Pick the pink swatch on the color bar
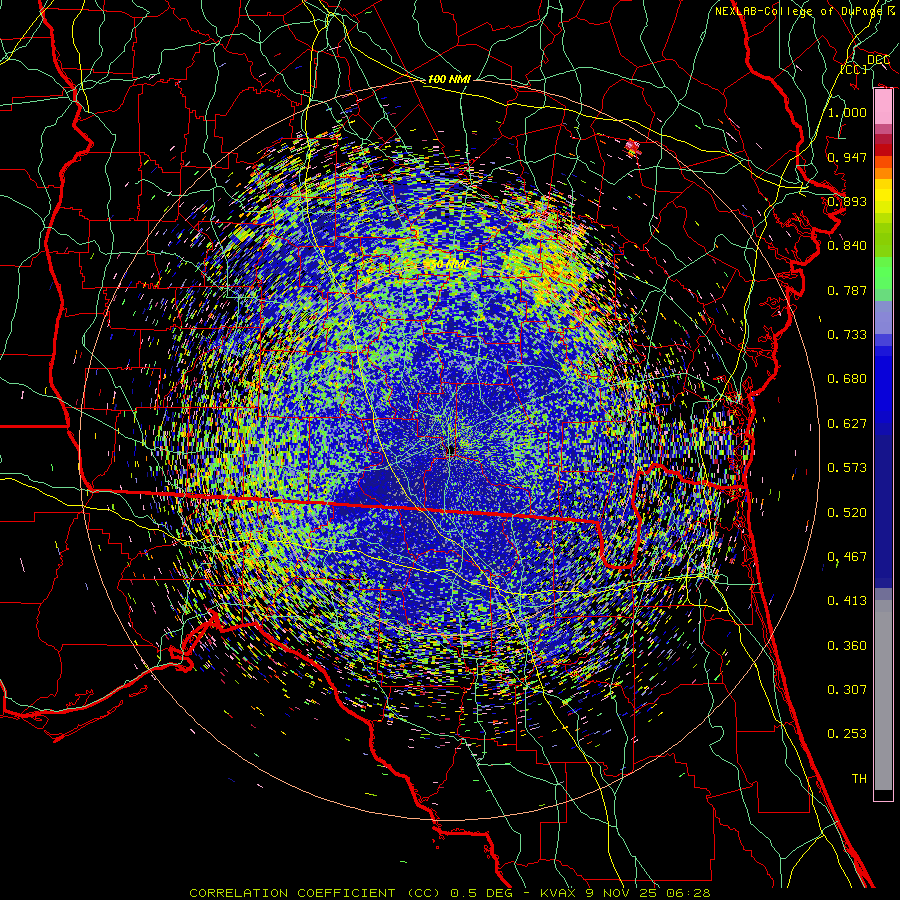Screen dimensions: 900x900 pos(883,107)
